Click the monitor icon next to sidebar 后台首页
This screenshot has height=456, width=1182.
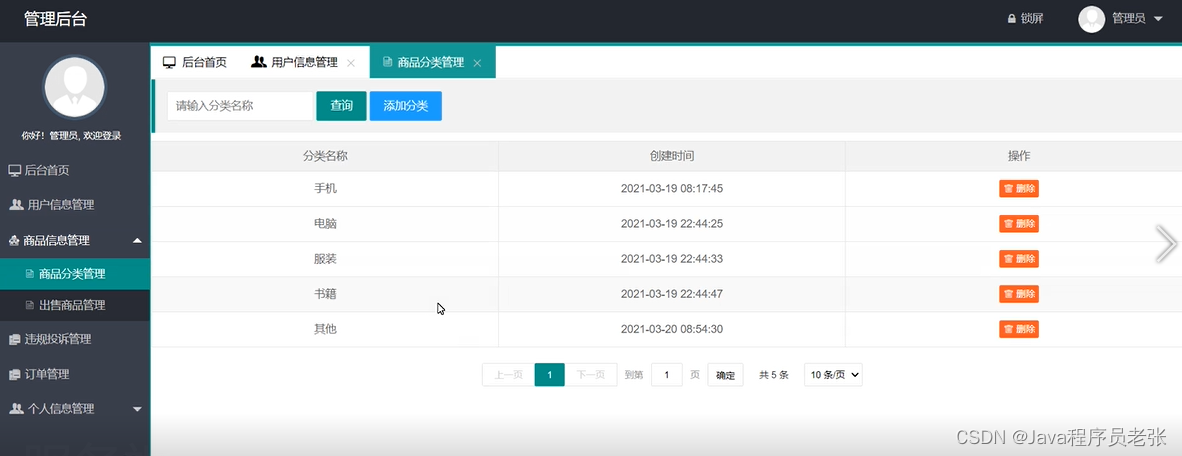tap(14, 170)
